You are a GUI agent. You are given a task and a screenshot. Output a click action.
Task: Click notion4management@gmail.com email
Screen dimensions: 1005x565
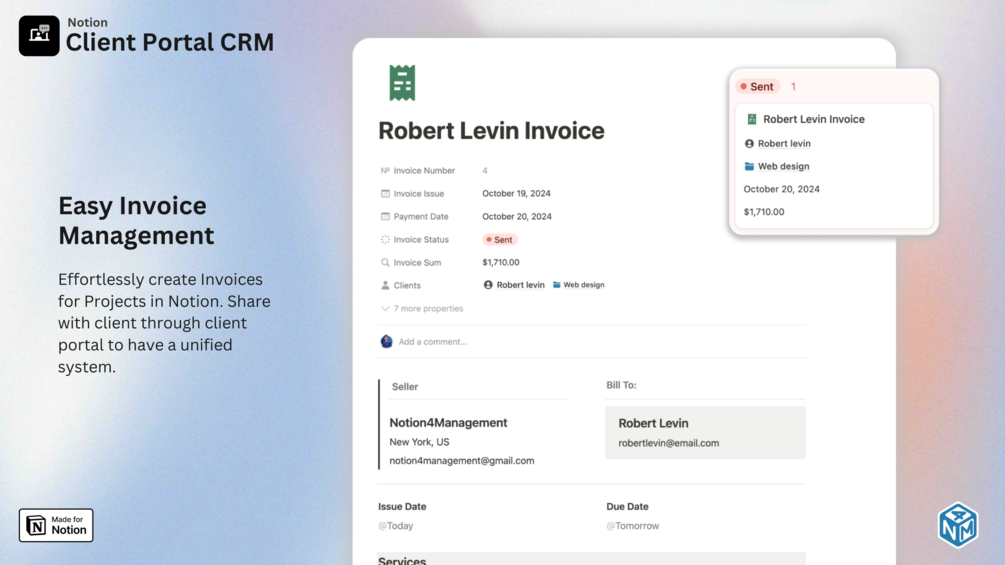pos(461,461)
